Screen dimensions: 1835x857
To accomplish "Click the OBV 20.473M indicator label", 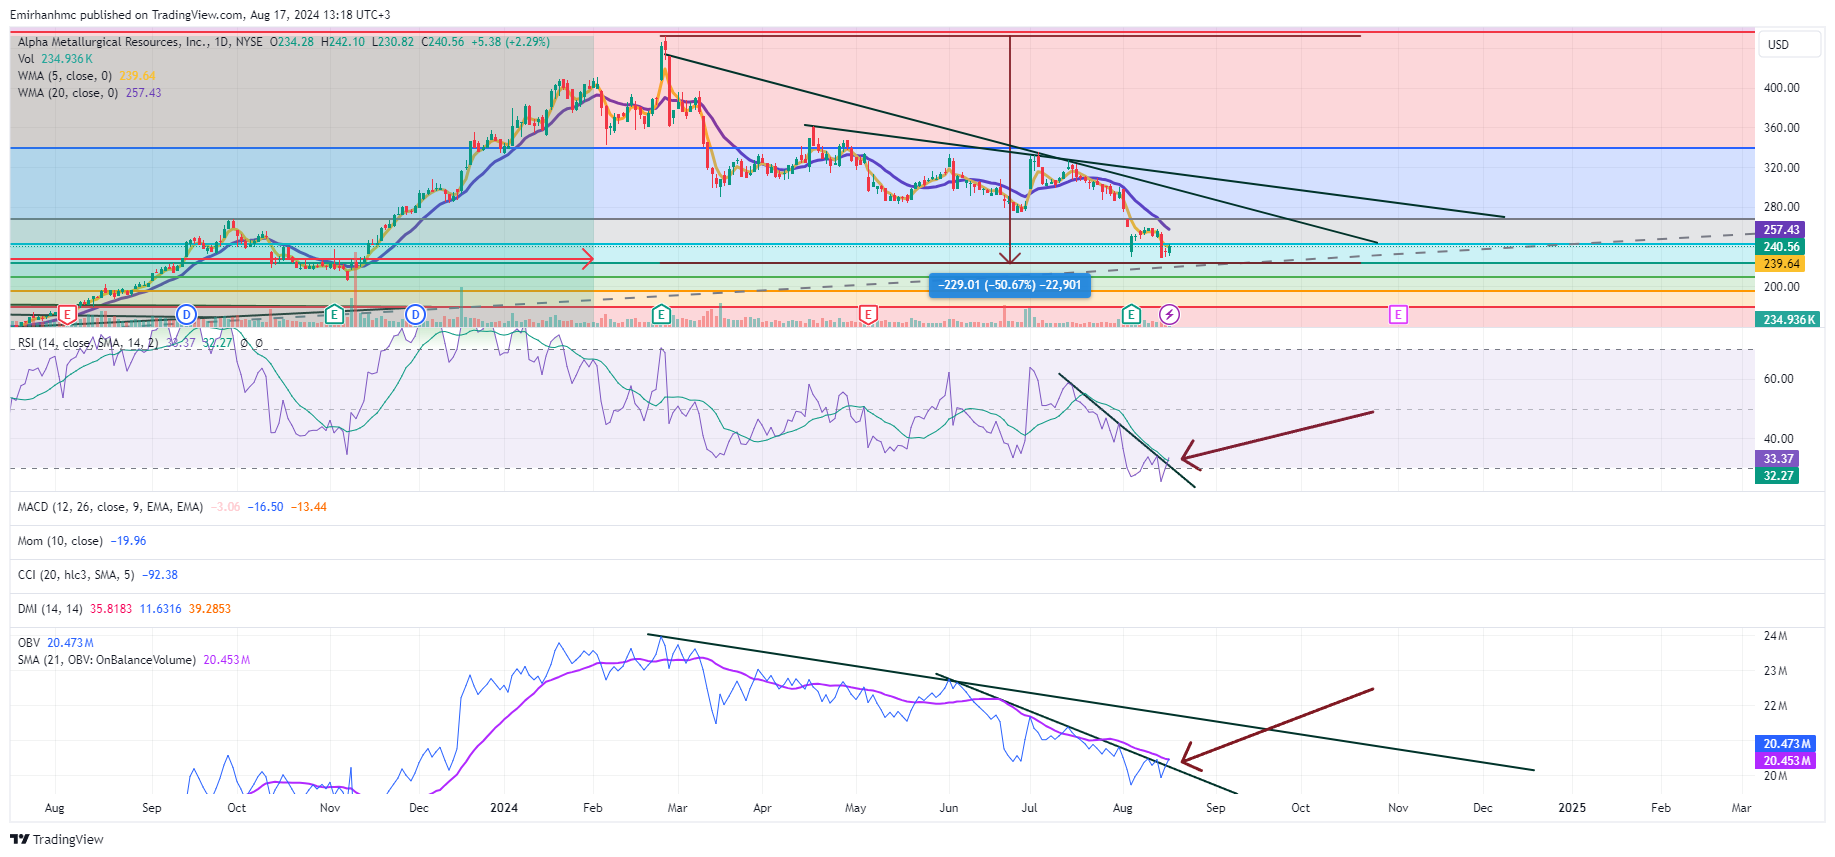I will [x=56, y=643].
